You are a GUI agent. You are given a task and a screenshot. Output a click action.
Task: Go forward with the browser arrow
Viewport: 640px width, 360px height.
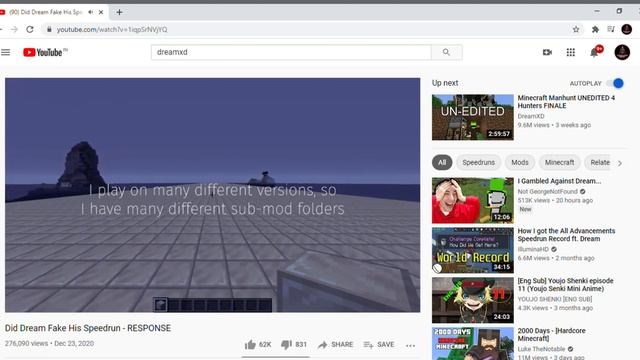pos(14,29)
